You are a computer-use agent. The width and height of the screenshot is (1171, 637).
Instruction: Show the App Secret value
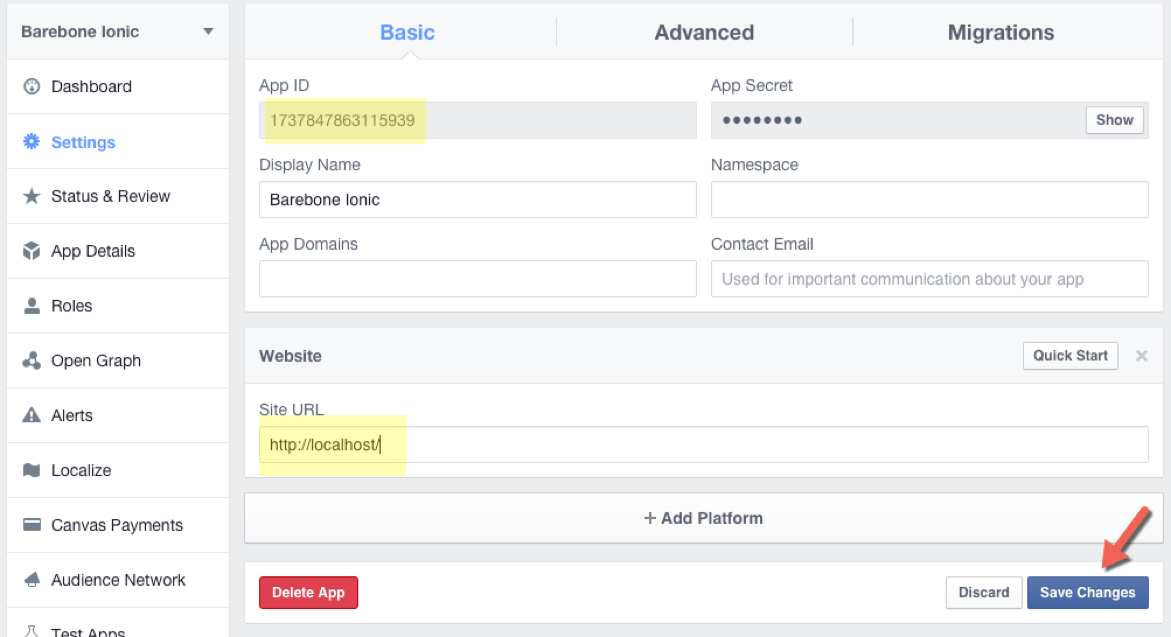1114,120
